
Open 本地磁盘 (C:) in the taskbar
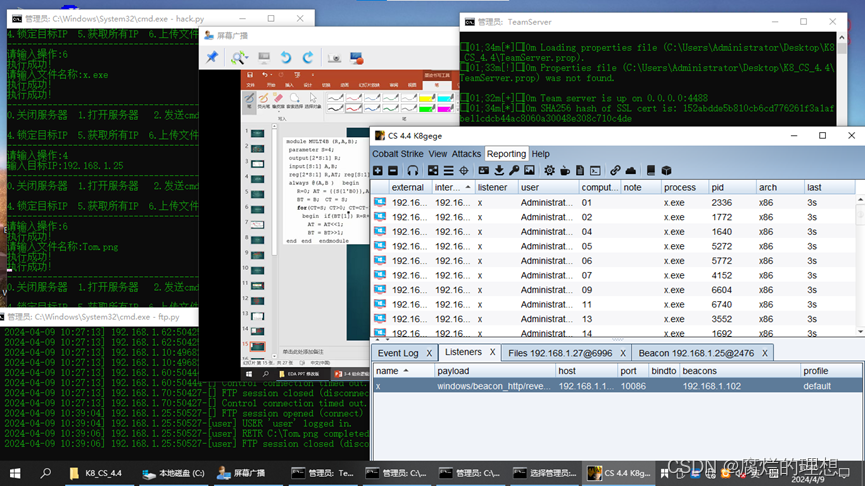pos(173,473)
